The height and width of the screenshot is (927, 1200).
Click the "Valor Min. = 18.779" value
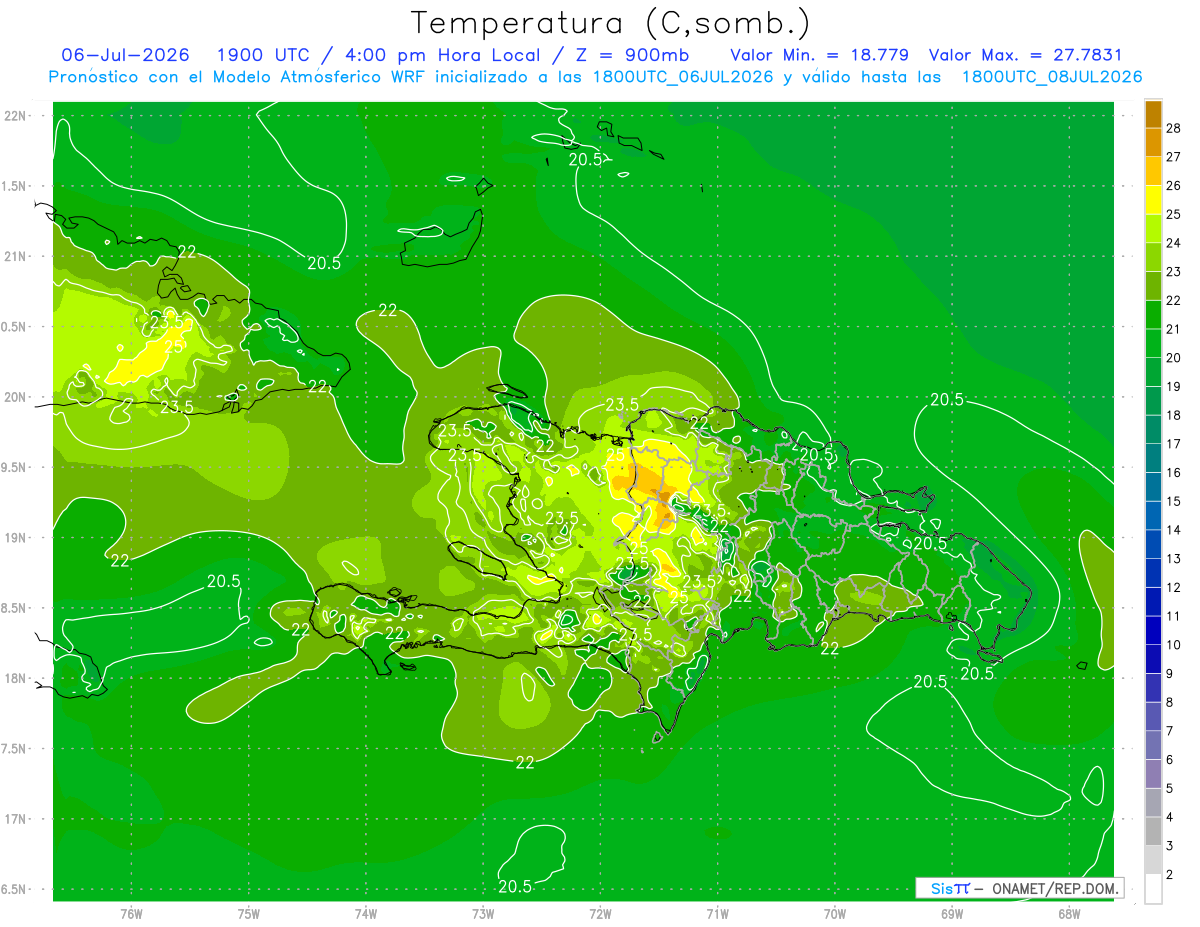(x=820, y=55)
